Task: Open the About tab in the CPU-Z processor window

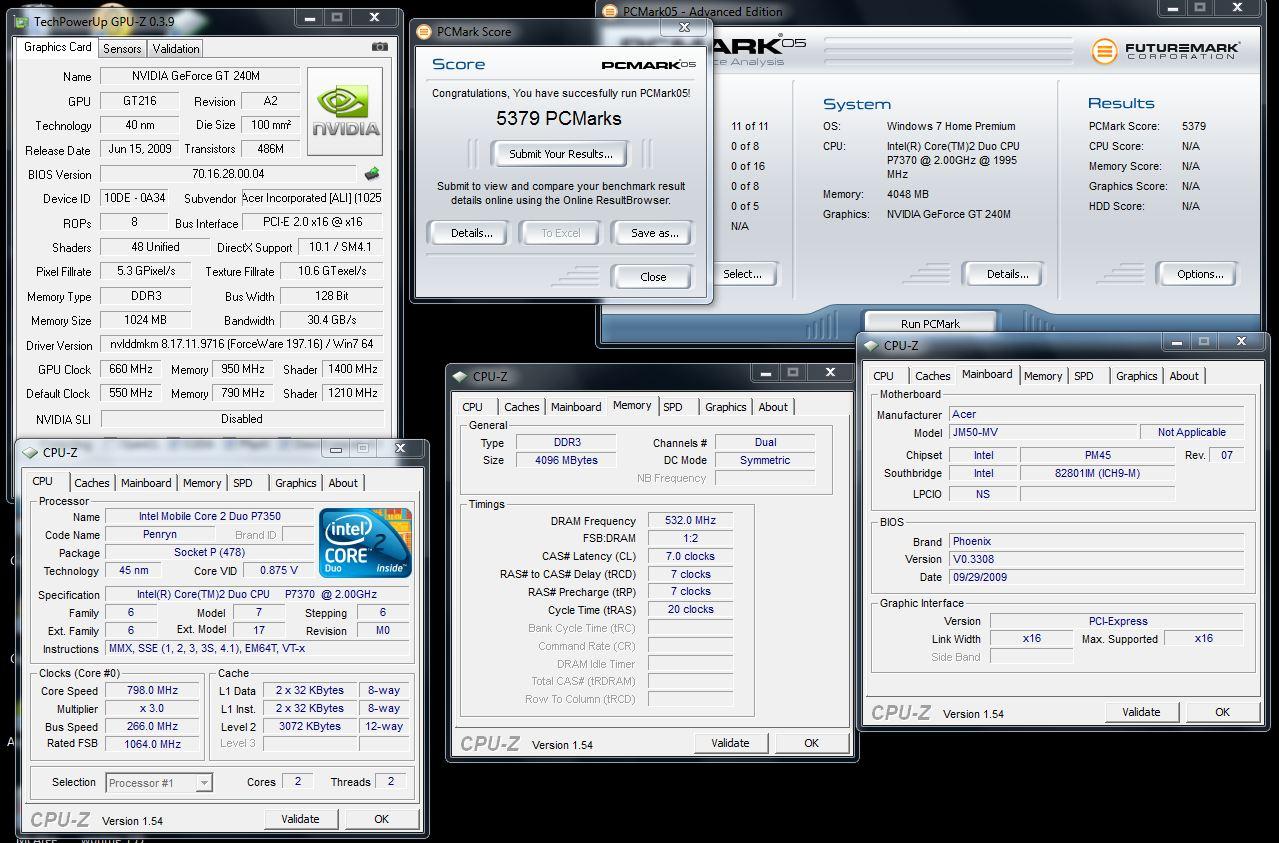Action: (343, 483)
